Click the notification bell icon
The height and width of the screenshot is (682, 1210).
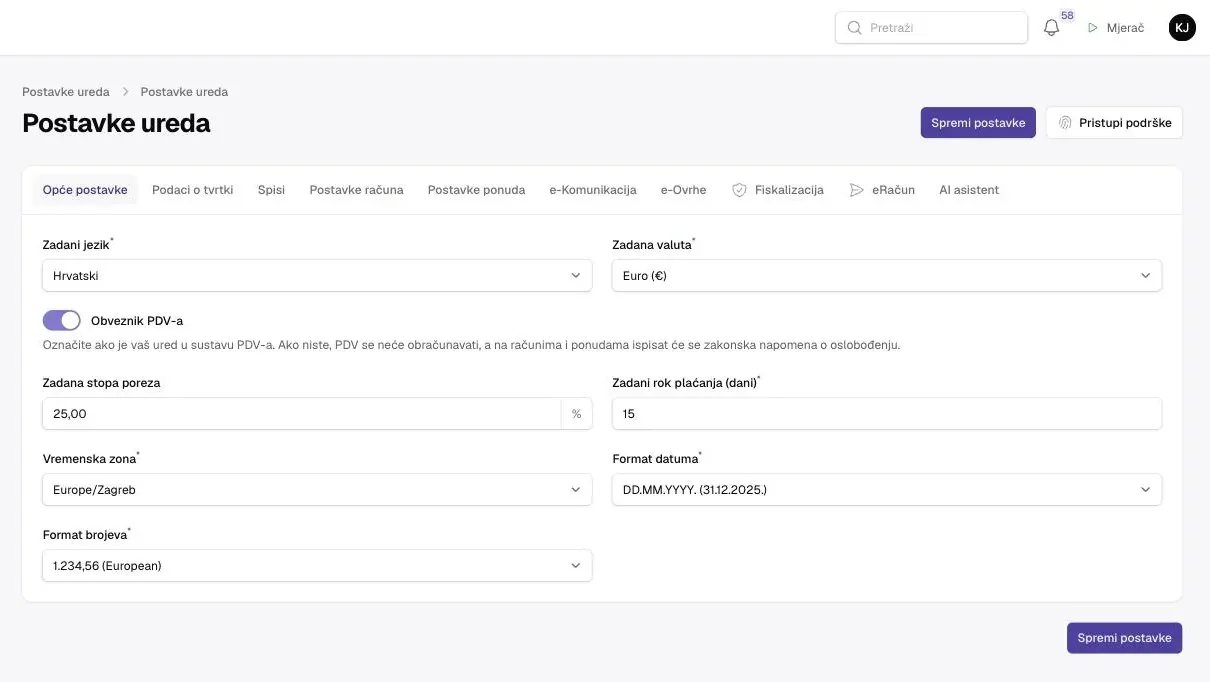pyautogui.click(x=1051, y=28)
